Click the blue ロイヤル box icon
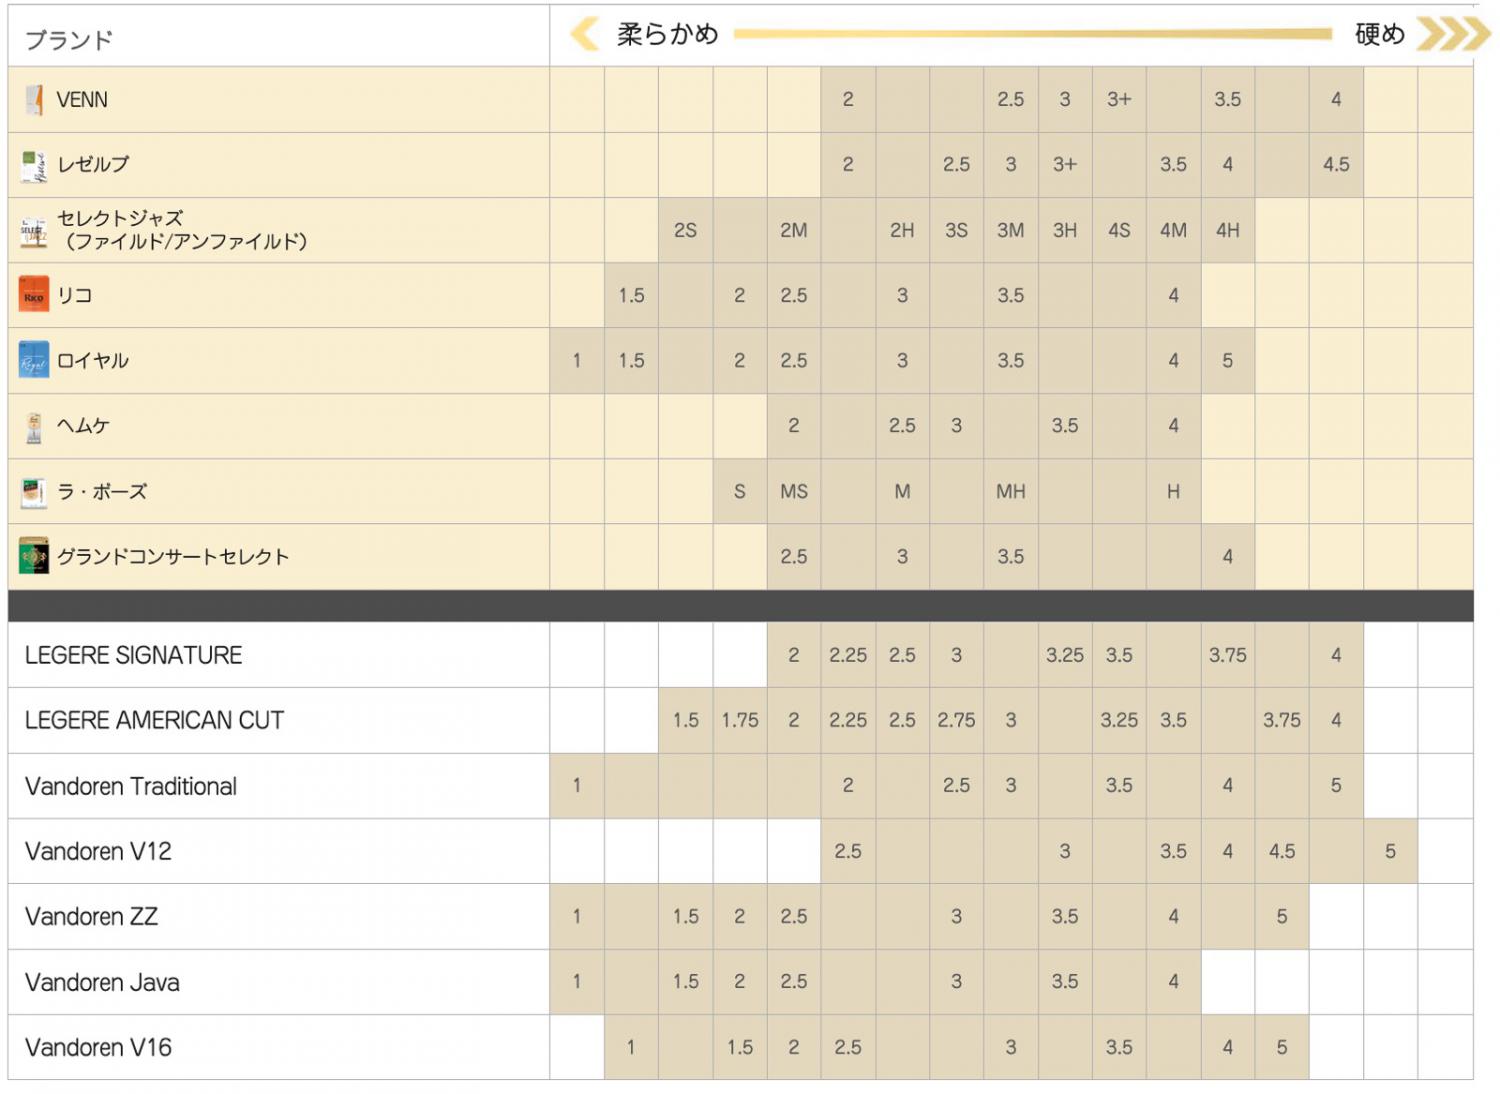 (34, 361)
